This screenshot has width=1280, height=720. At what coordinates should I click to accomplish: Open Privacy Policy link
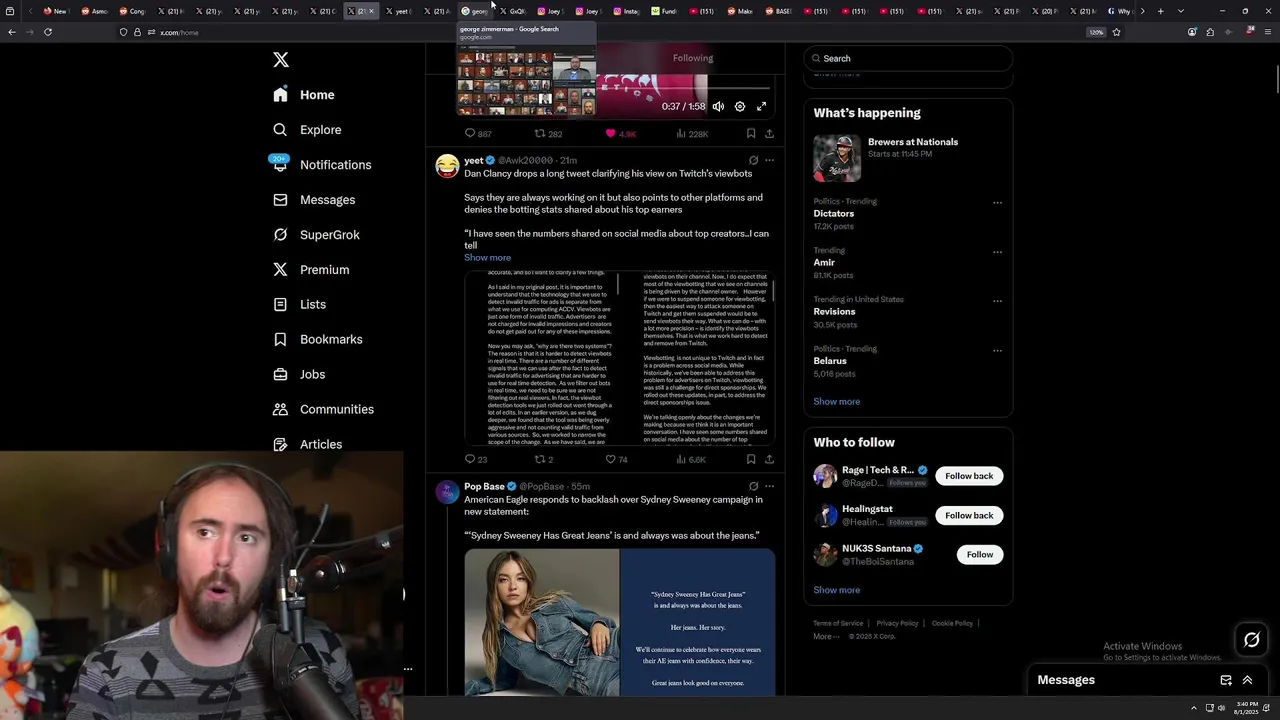(x=897, y=623)
